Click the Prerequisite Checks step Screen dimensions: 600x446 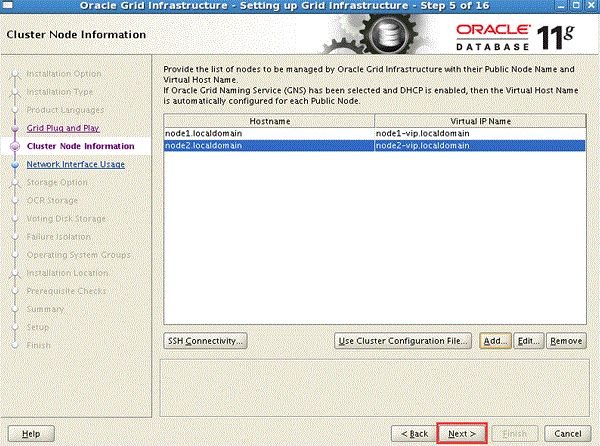(66, 291)
